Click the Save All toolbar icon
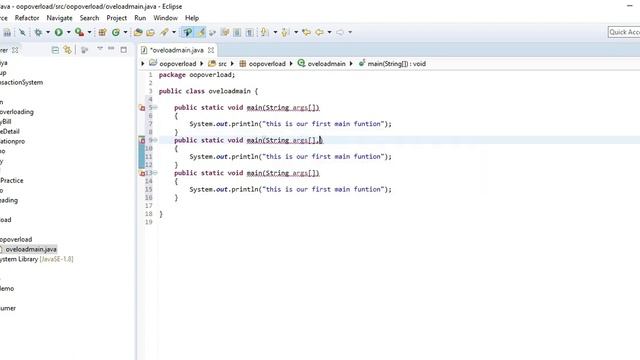 [7, 32]
